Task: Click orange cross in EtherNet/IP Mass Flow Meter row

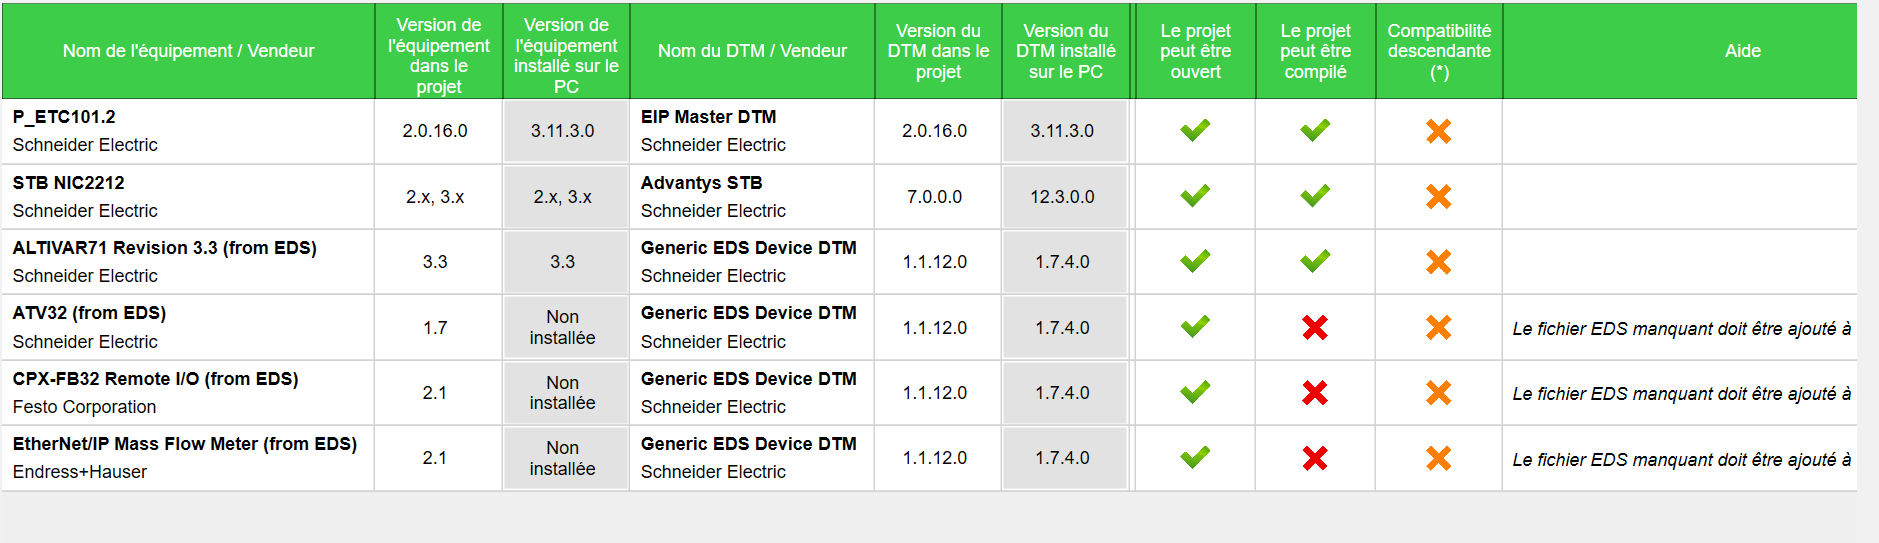Action: click(x=1438, y=458)
